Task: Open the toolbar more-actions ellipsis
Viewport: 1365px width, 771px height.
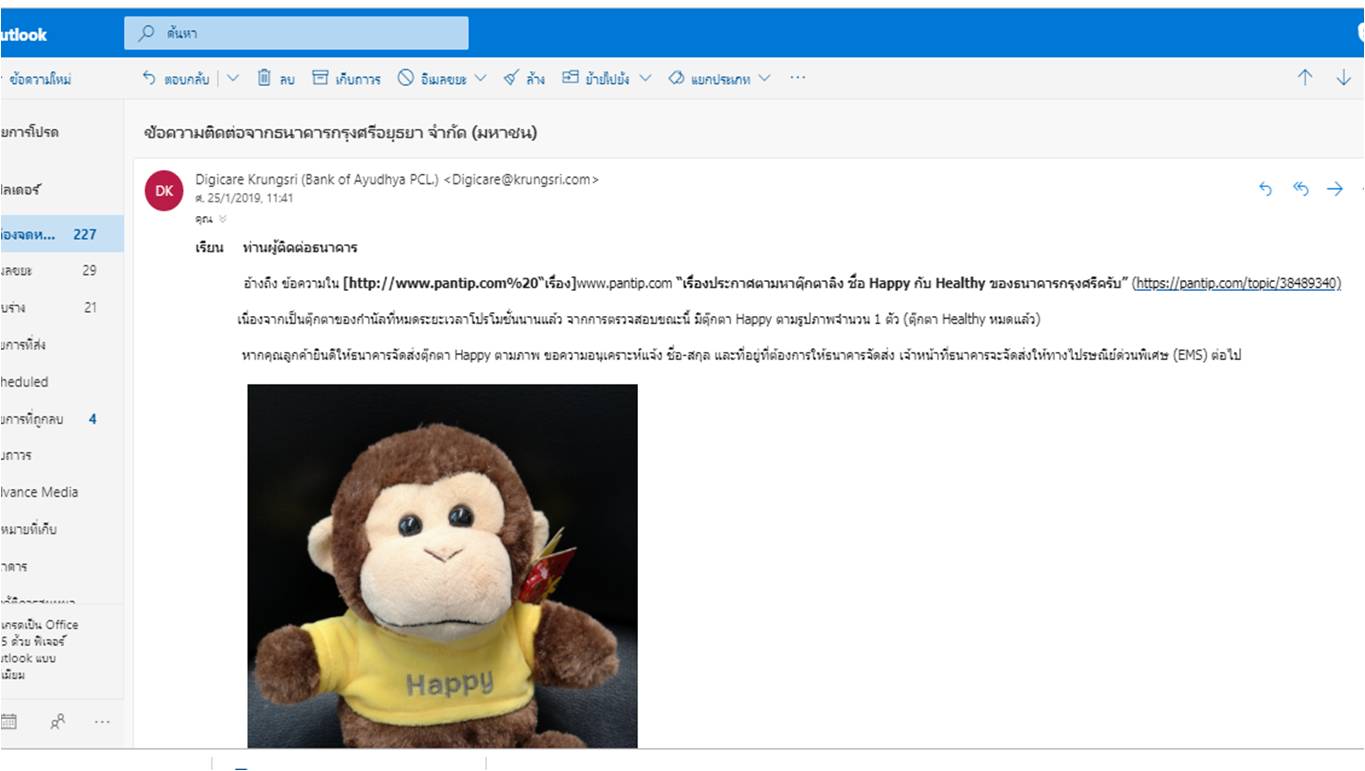Action: (x=797, y=78)
